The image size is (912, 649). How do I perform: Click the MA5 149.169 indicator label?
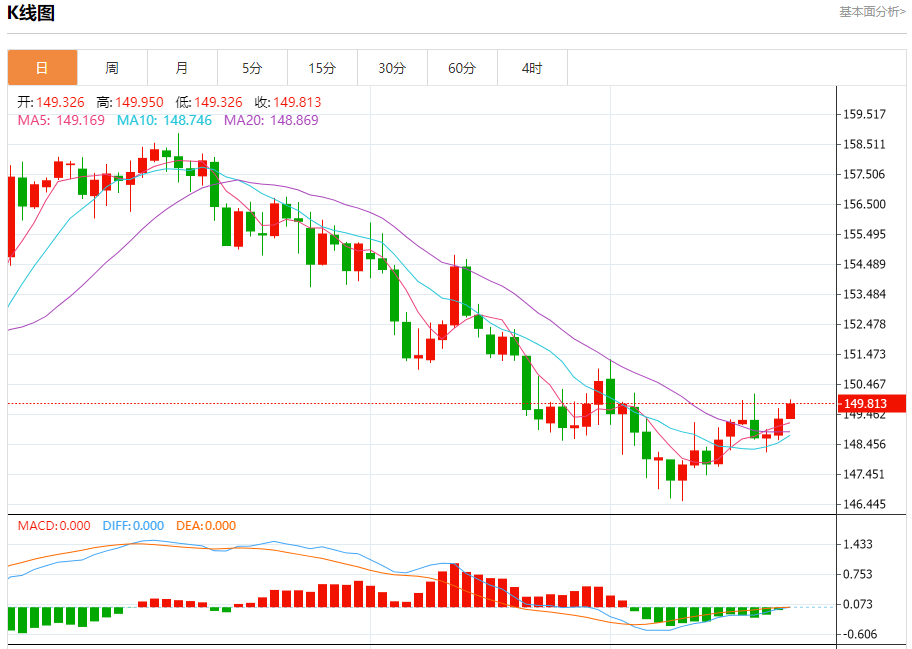point(61,120)
